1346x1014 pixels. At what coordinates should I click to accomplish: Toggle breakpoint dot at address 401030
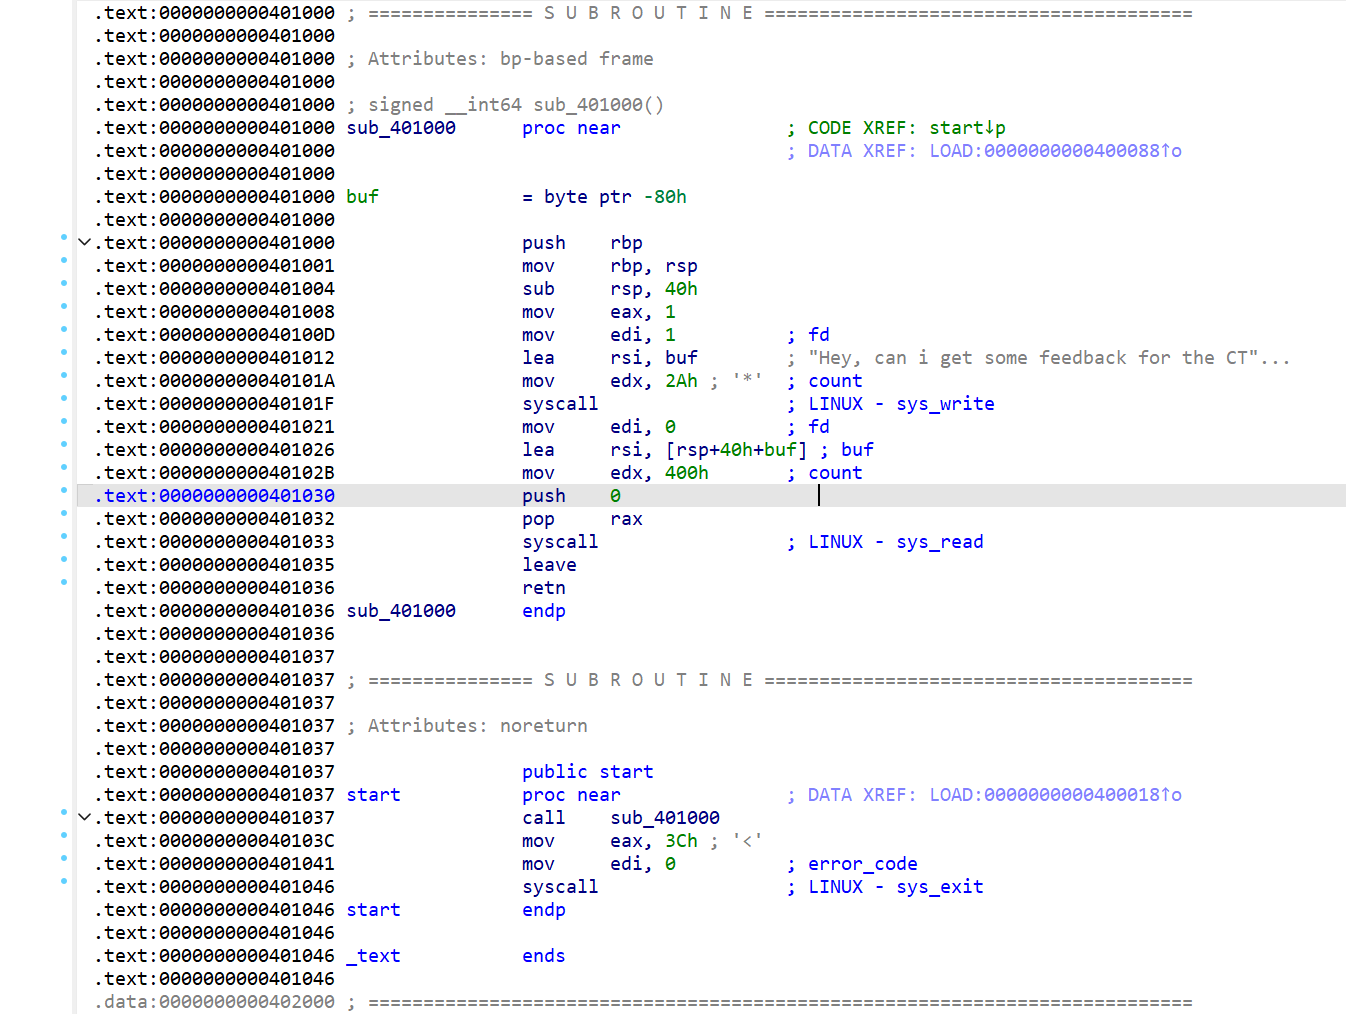click(64, 491)
